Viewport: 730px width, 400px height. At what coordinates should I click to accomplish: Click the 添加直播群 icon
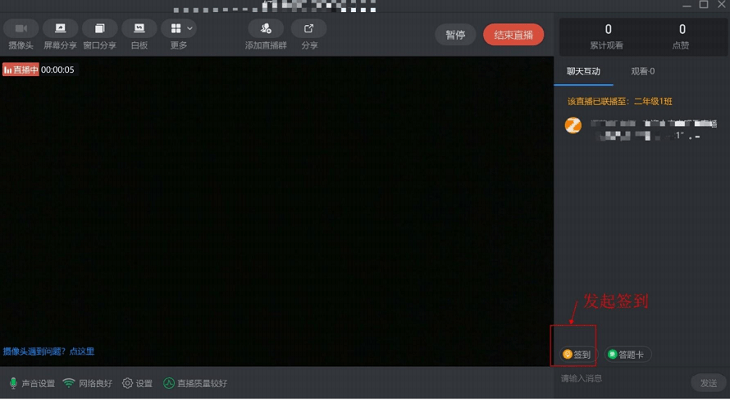click(x=266, y=29)
